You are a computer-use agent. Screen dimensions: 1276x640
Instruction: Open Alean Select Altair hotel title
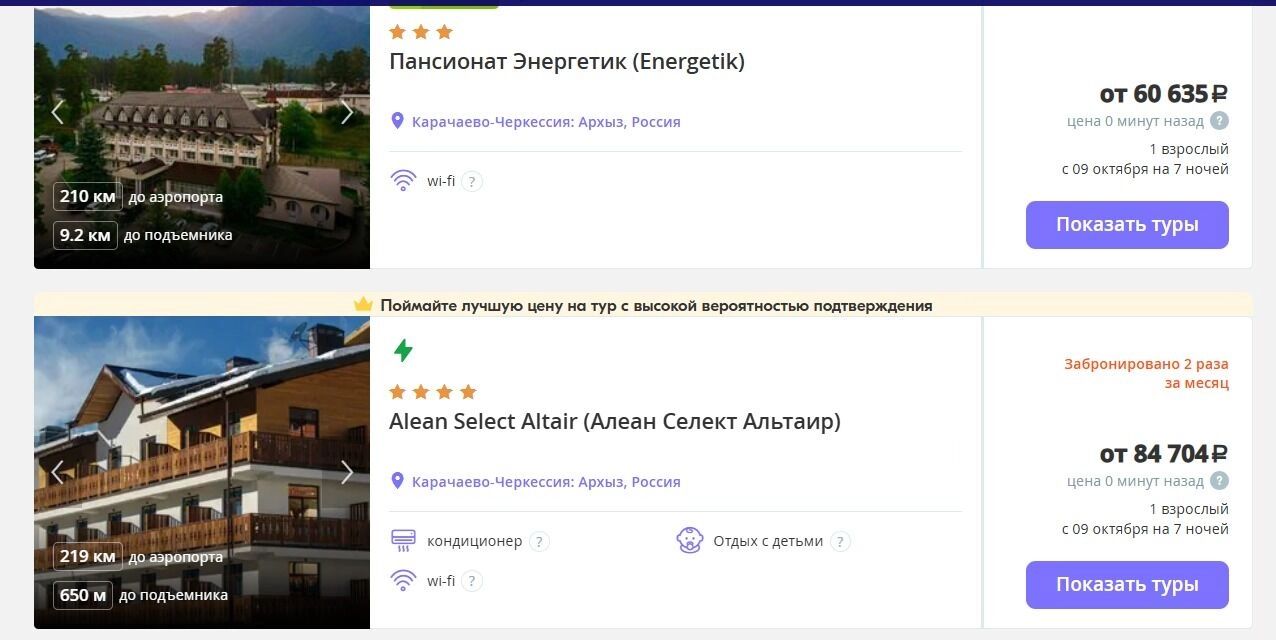tap(614, 422)
